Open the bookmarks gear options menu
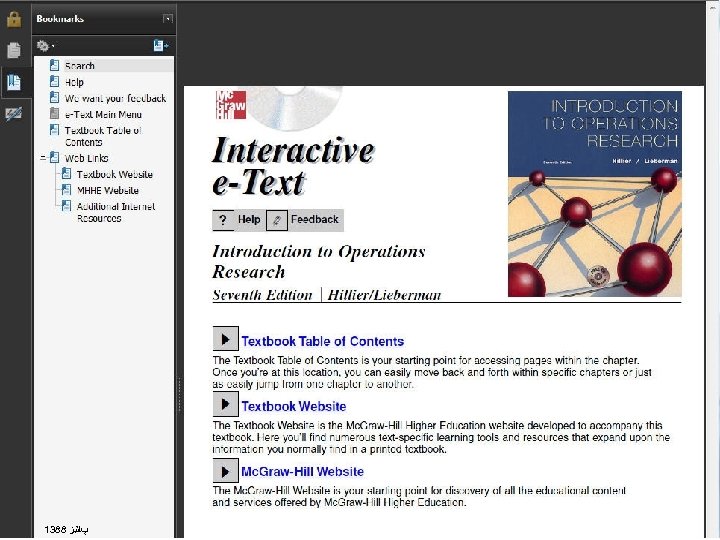Image resolution: width=720 pixels, height=540 pixels. tap(45, 45)
